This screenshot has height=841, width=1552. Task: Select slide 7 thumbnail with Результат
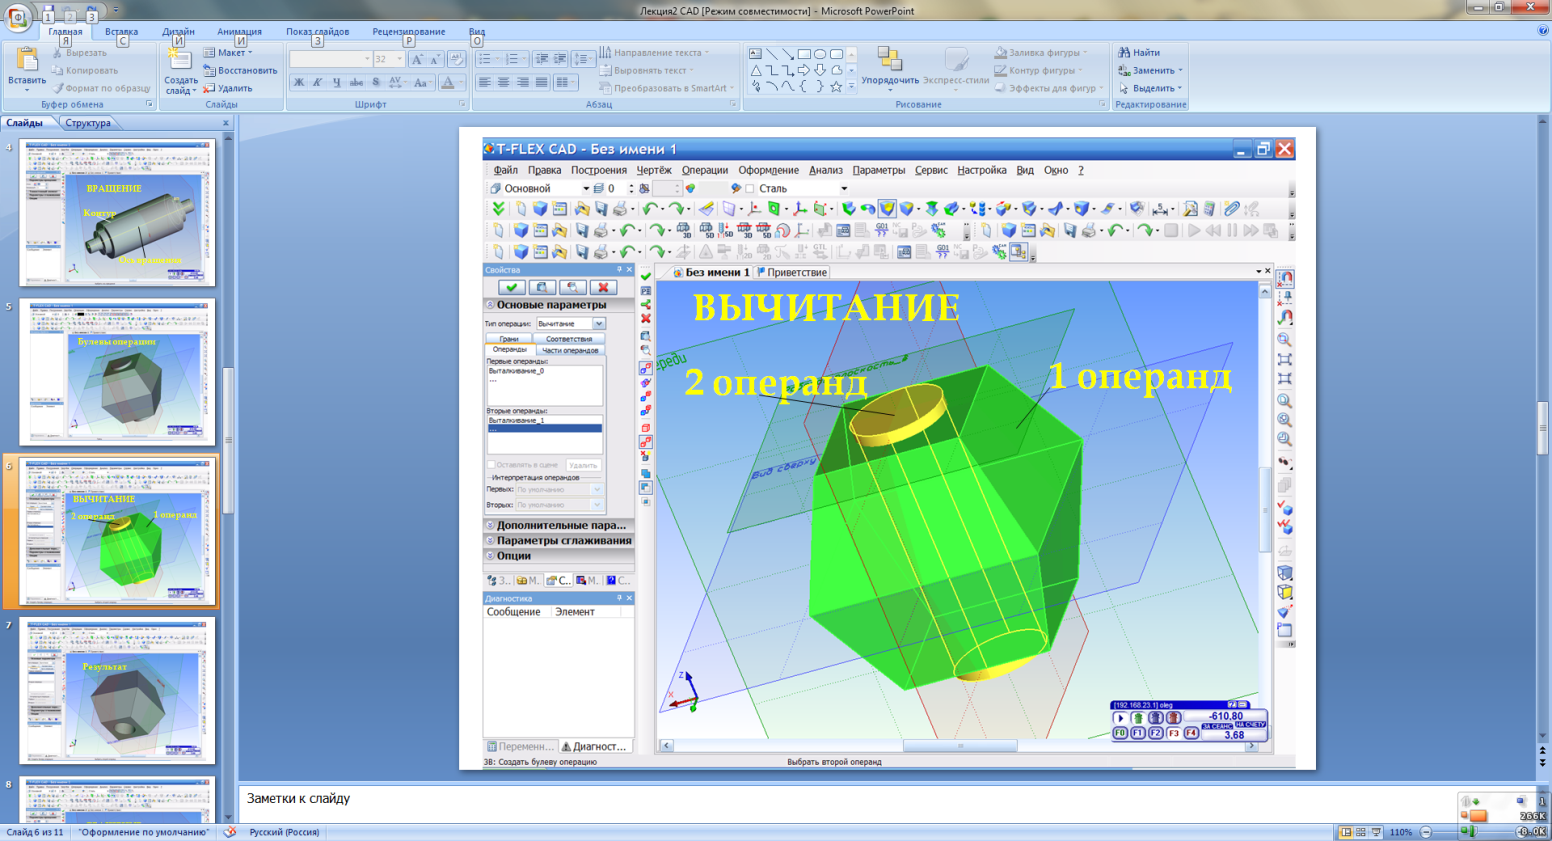(117, 690)
